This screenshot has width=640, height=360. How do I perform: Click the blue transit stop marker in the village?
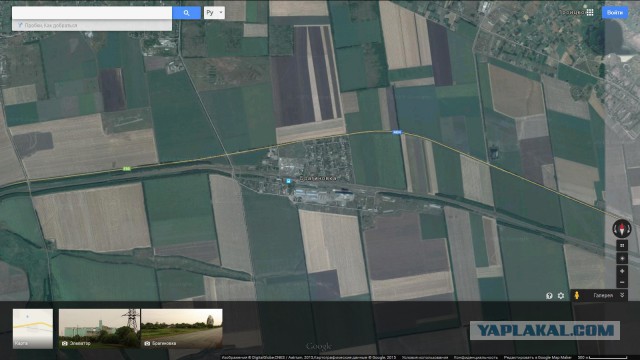289,181
